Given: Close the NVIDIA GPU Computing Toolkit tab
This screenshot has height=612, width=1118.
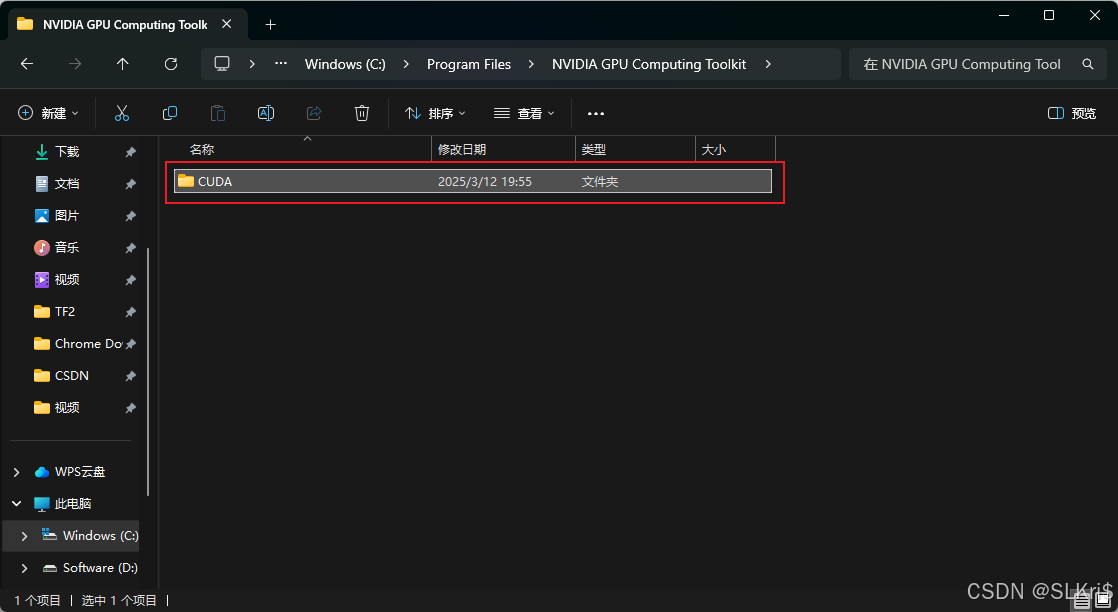Looking at the screenshot, I should point(227,24).
